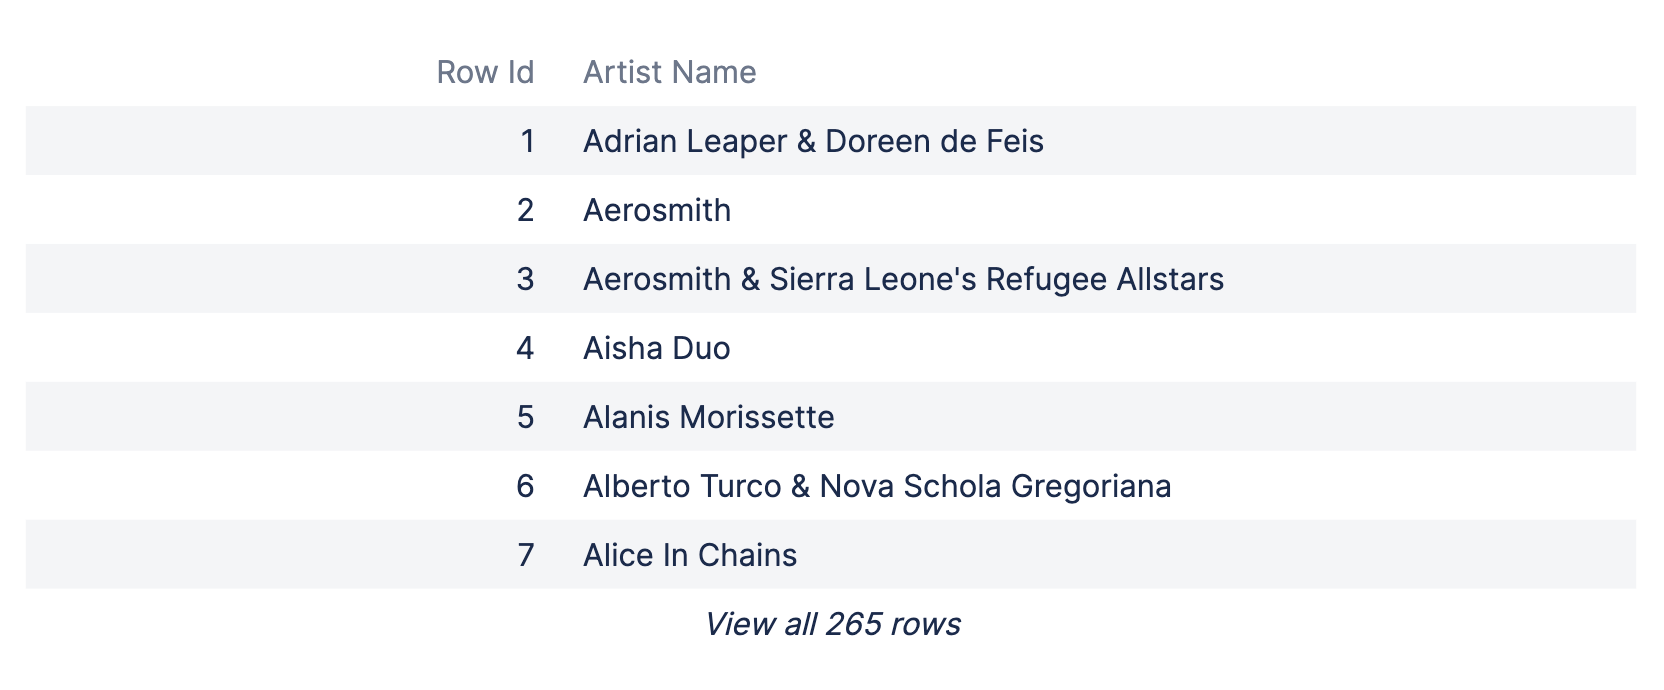This screenshot has width=1664, height=690.
Task: Click the Alice In Chains artist name
Action: click(x=689, y=555)
